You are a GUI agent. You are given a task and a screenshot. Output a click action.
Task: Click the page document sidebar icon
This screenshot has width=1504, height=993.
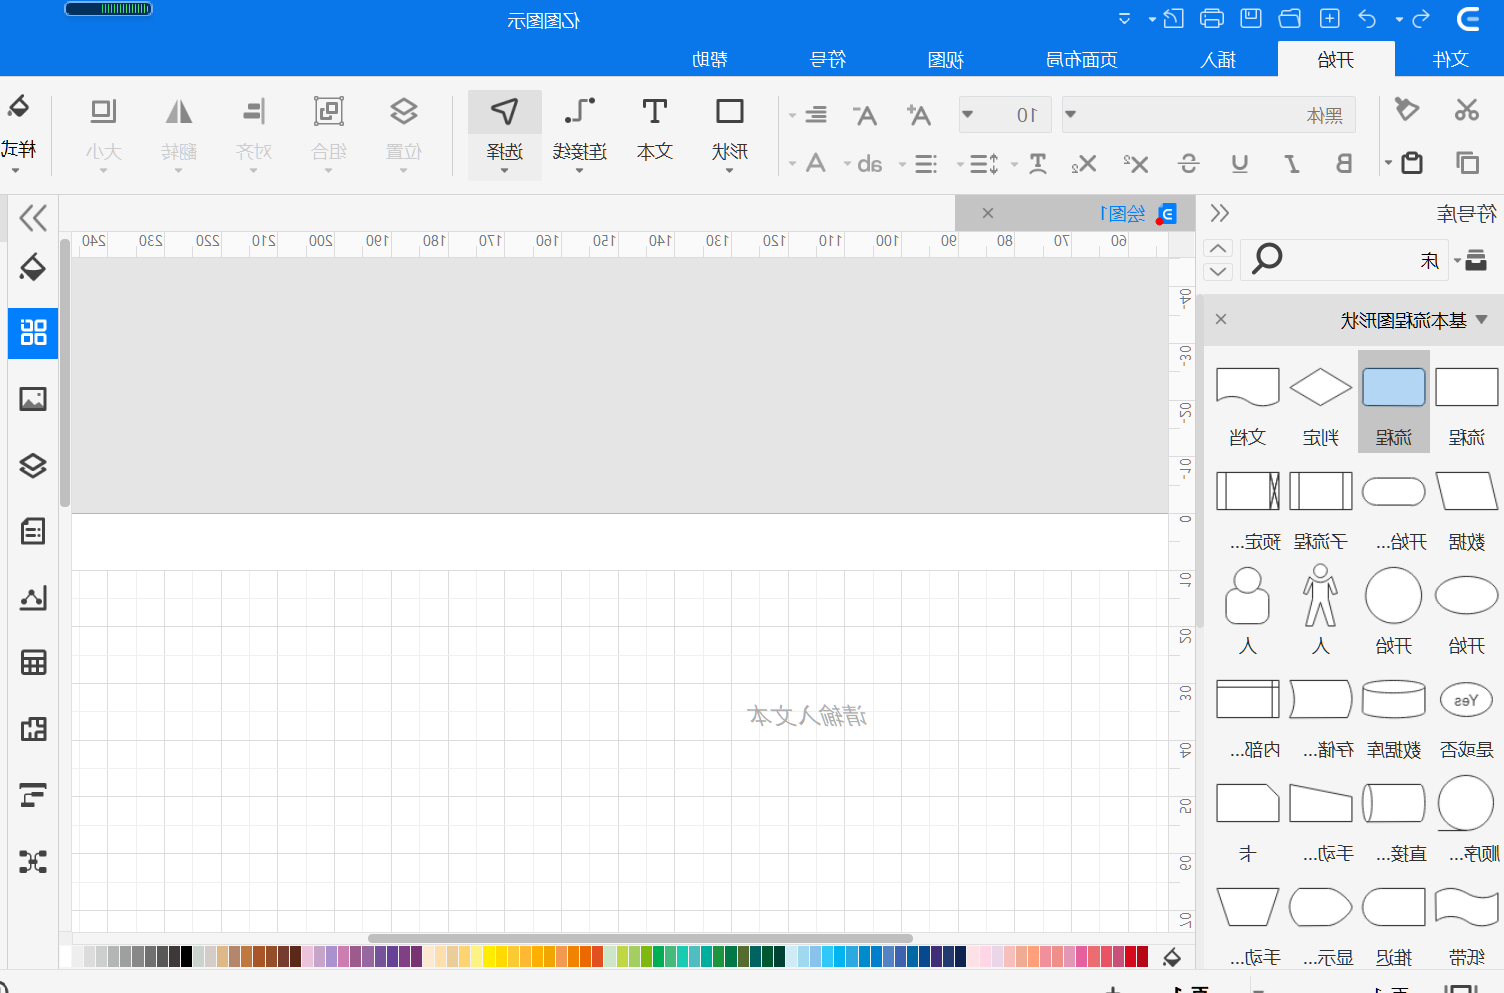pos(33,531)
